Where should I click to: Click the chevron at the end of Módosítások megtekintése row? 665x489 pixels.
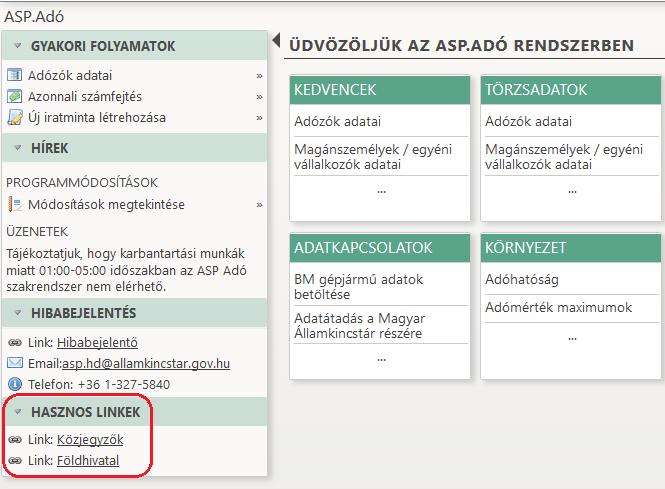[x=259, y=205]
